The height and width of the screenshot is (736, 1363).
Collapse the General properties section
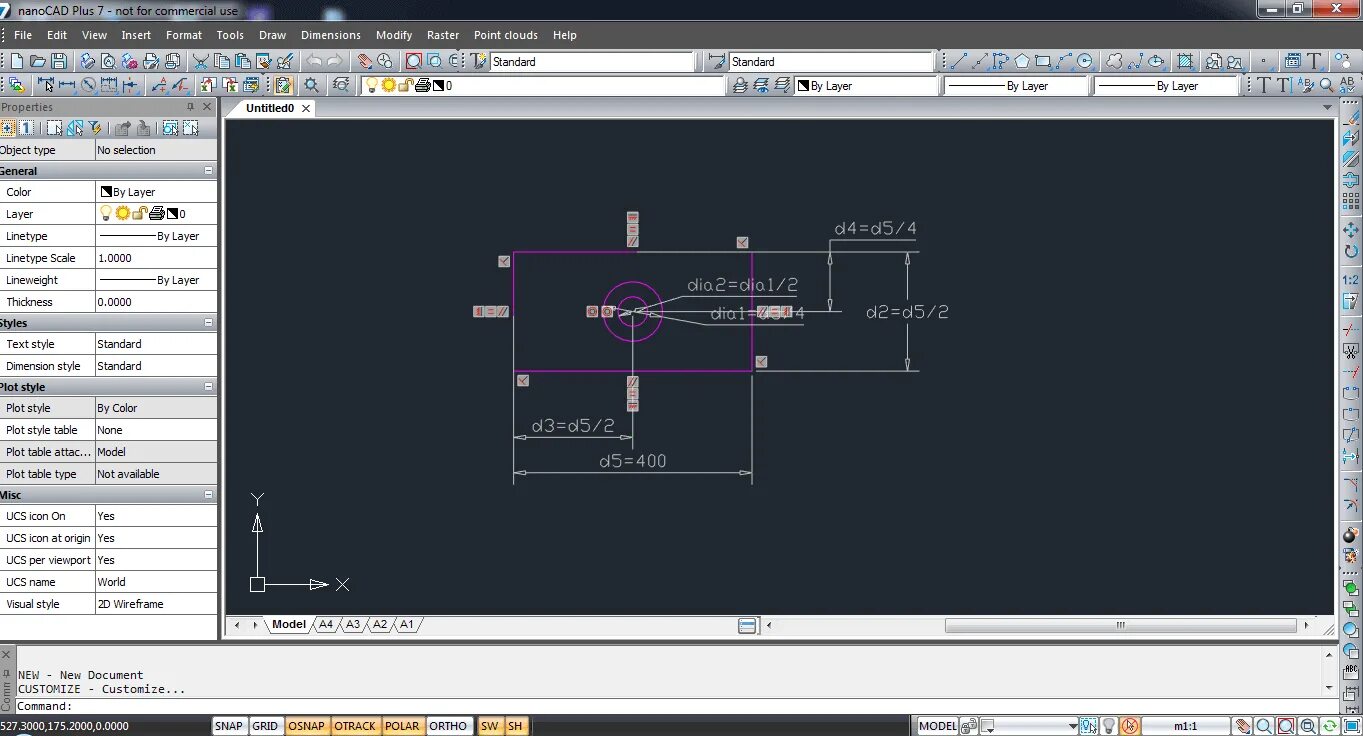point(208,171)
